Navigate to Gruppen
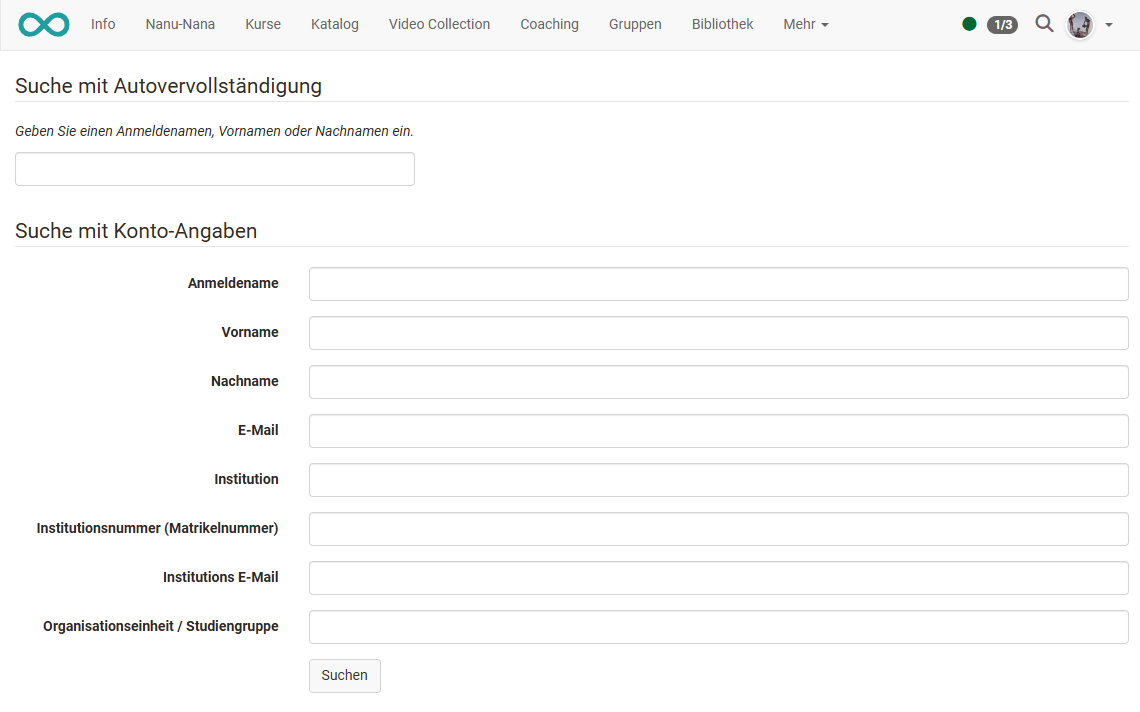The width and height of the screenshot is (1140, 712). pos(635,24)
